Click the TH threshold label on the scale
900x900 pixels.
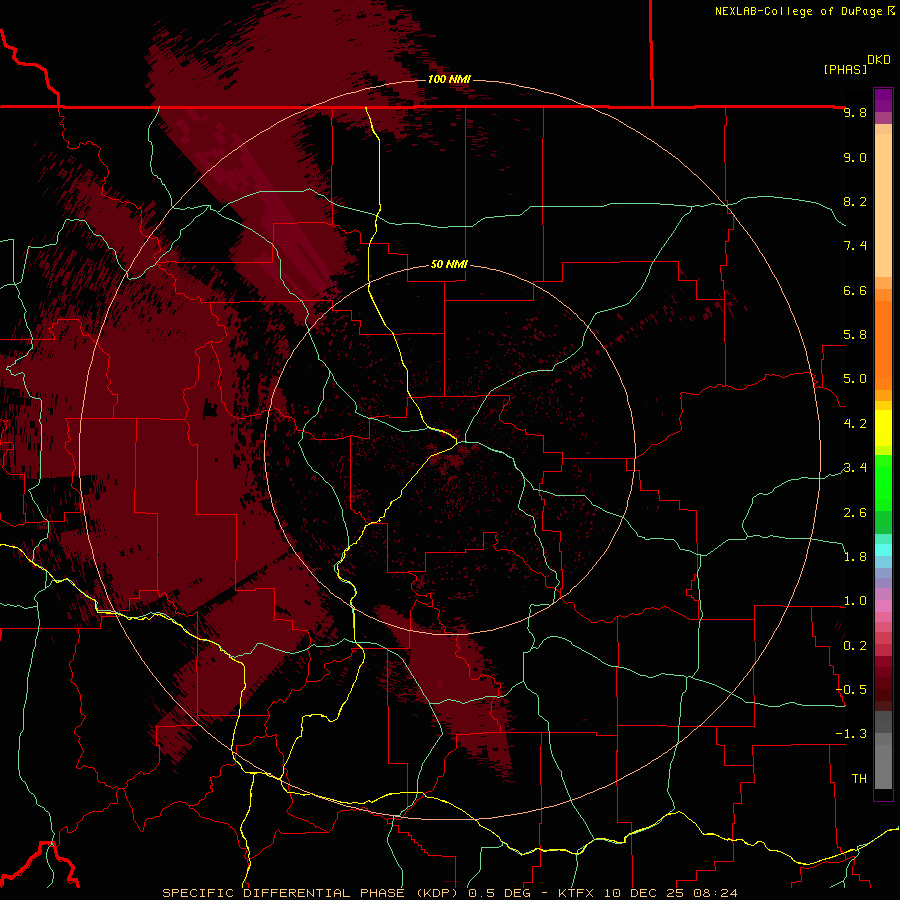[x=859, y=779]
